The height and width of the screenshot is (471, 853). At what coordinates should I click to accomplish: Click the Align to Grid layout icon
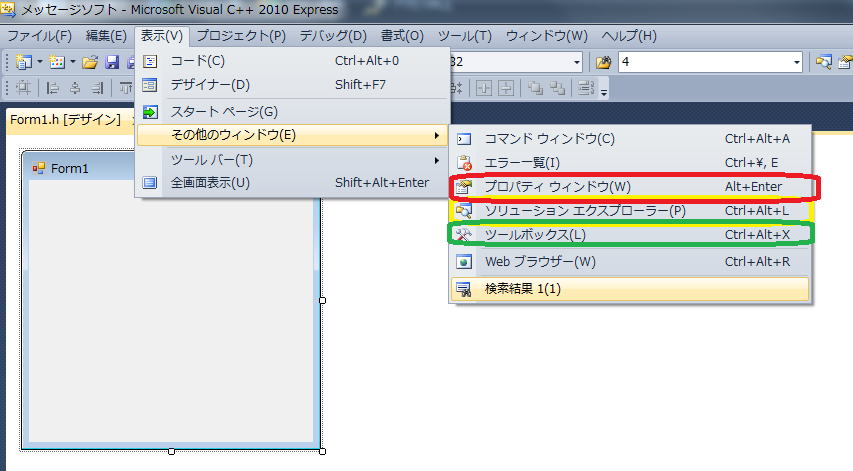tap(23, 88)
